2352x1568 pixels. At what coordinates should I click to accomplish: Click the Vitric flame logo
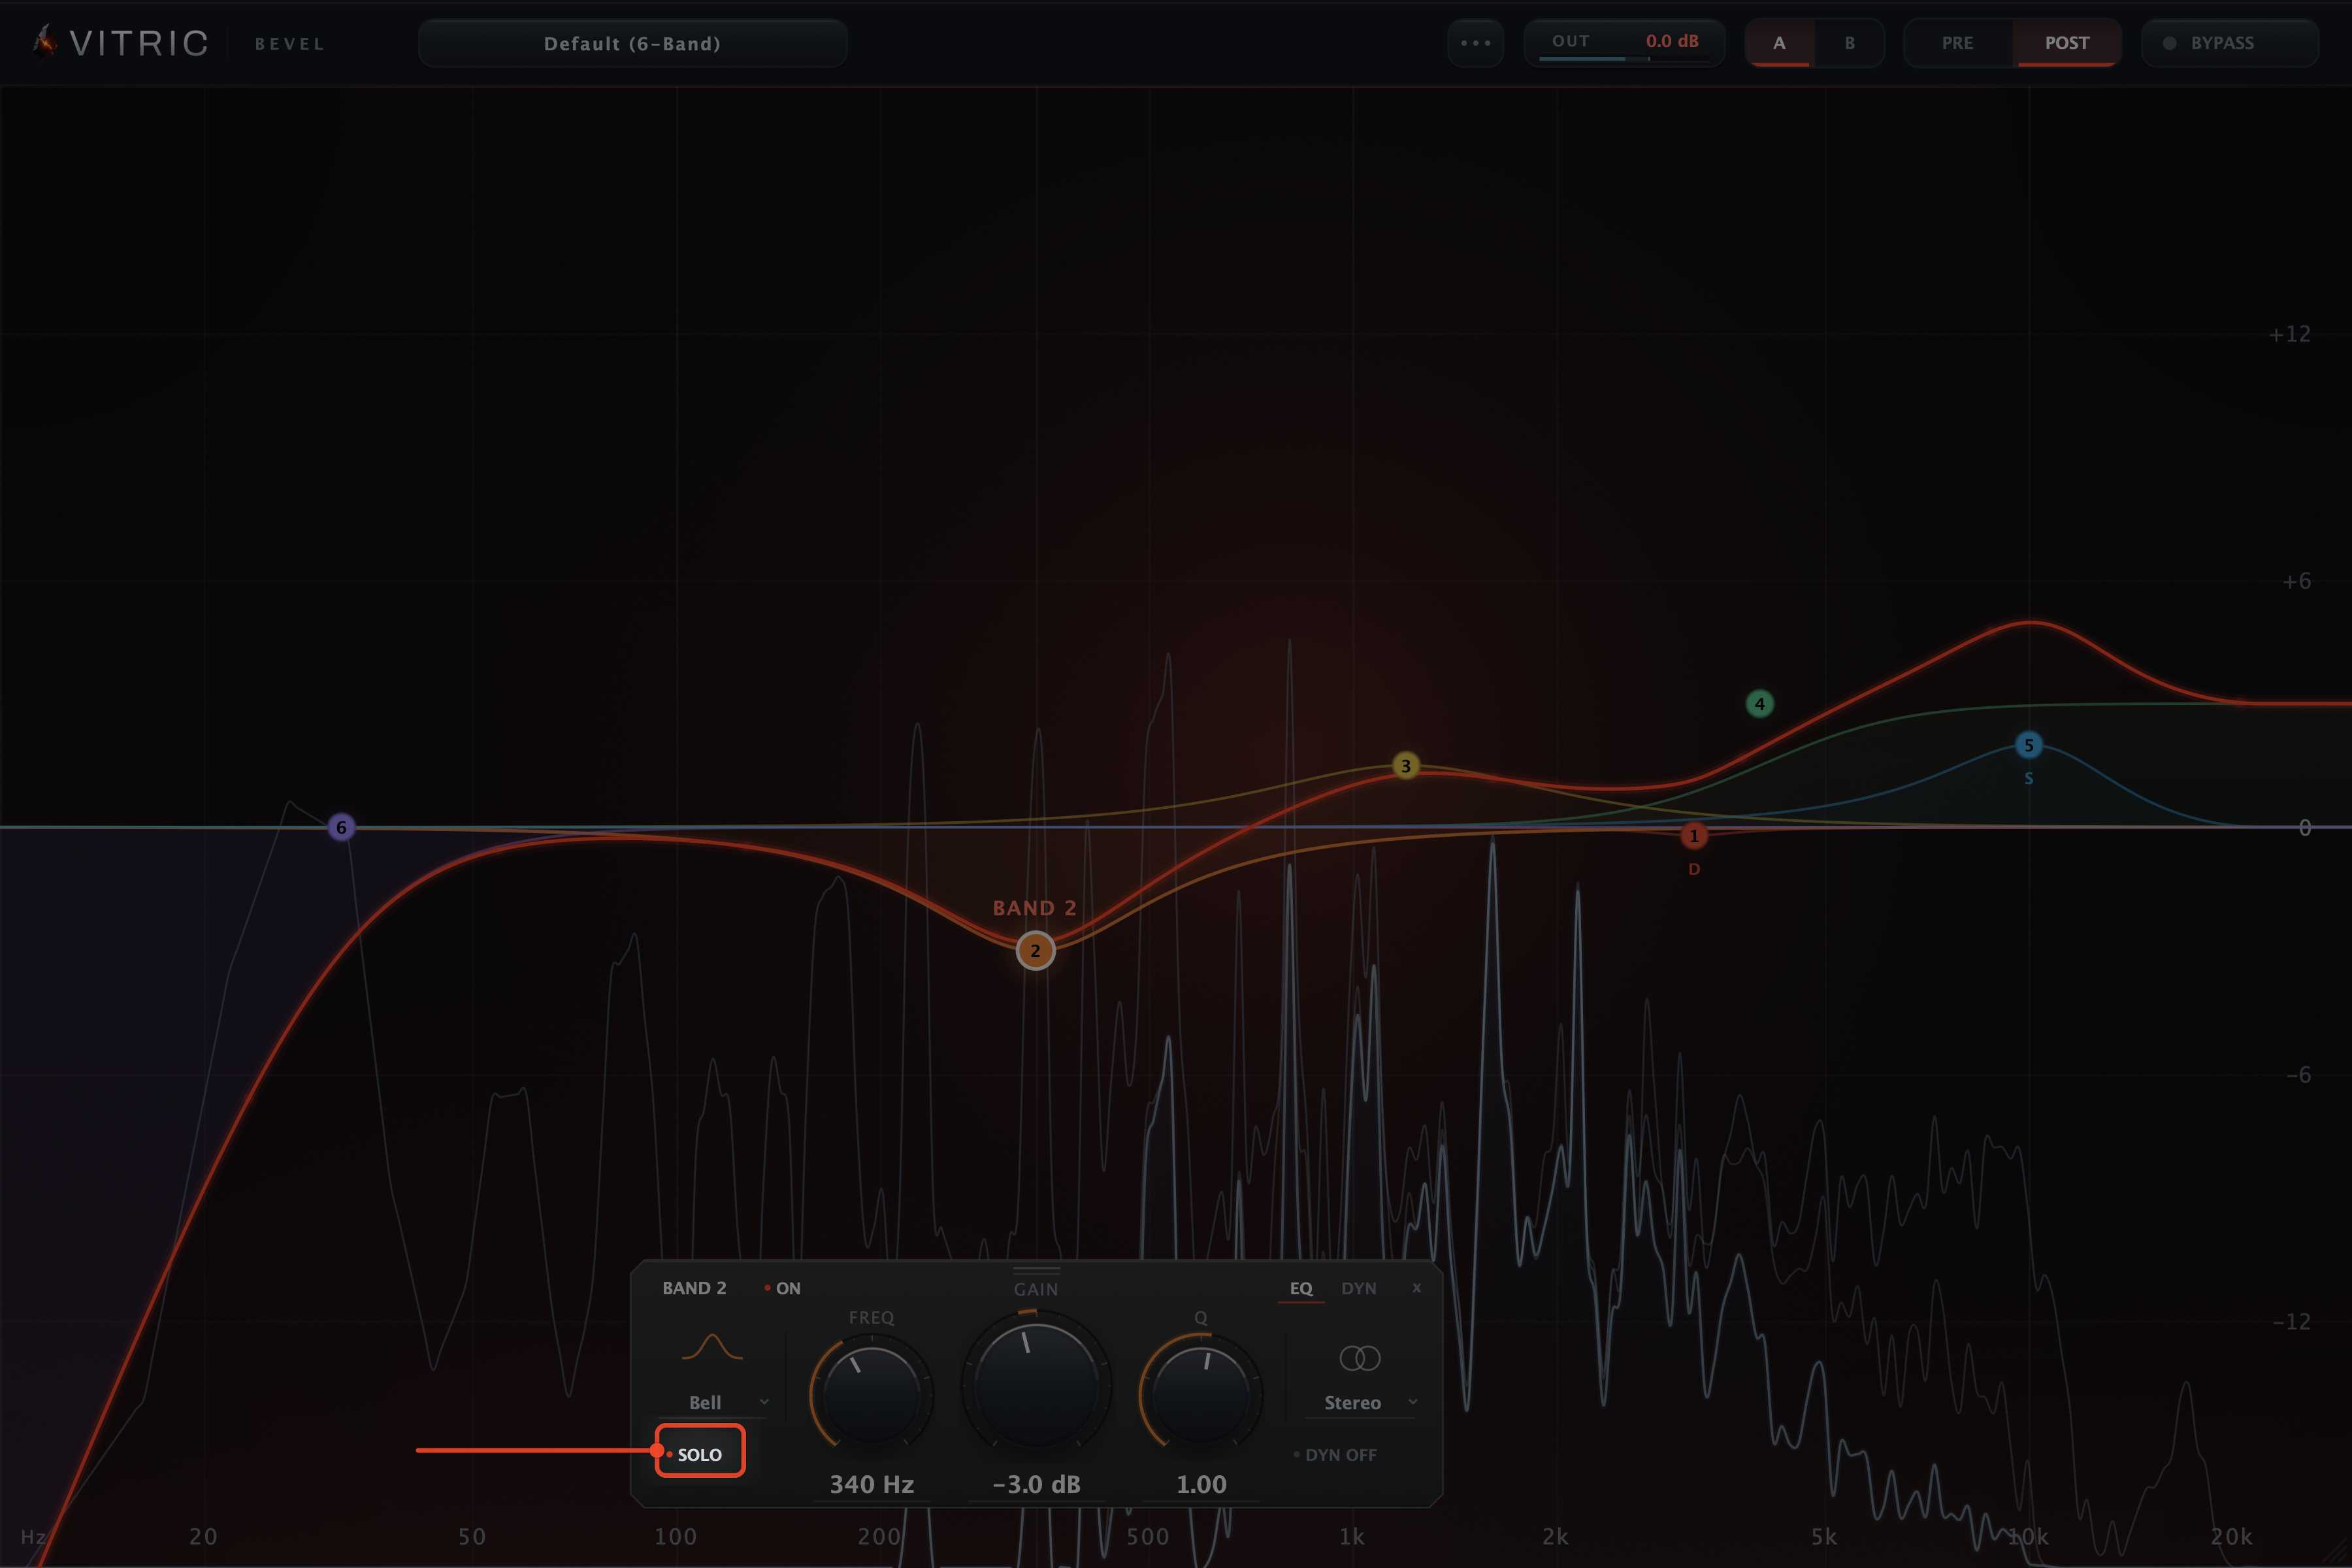[x=44, y=42]
